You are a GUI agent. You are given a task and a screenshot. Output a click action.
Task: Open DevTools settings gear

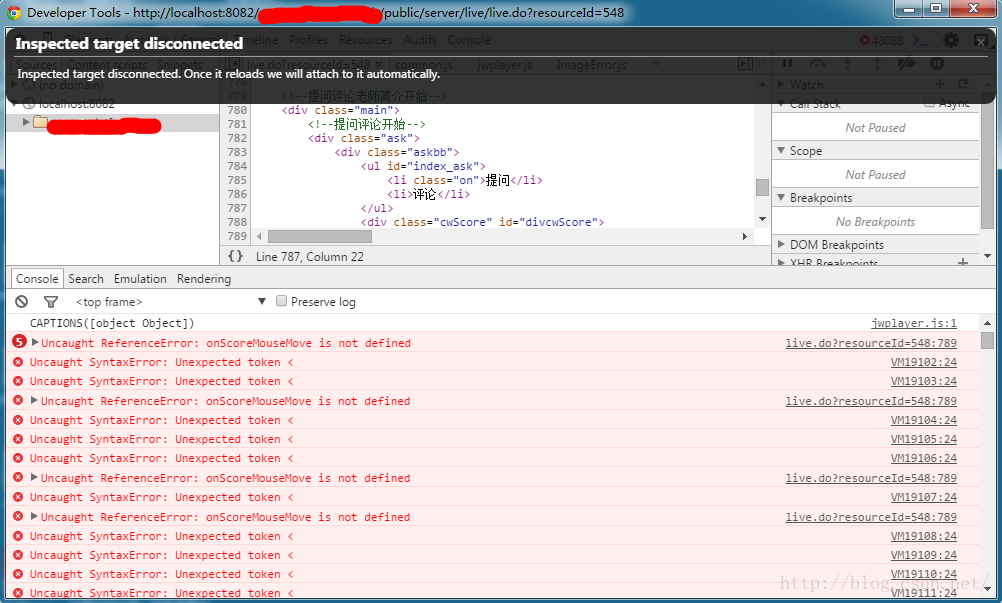click(951, 40)
